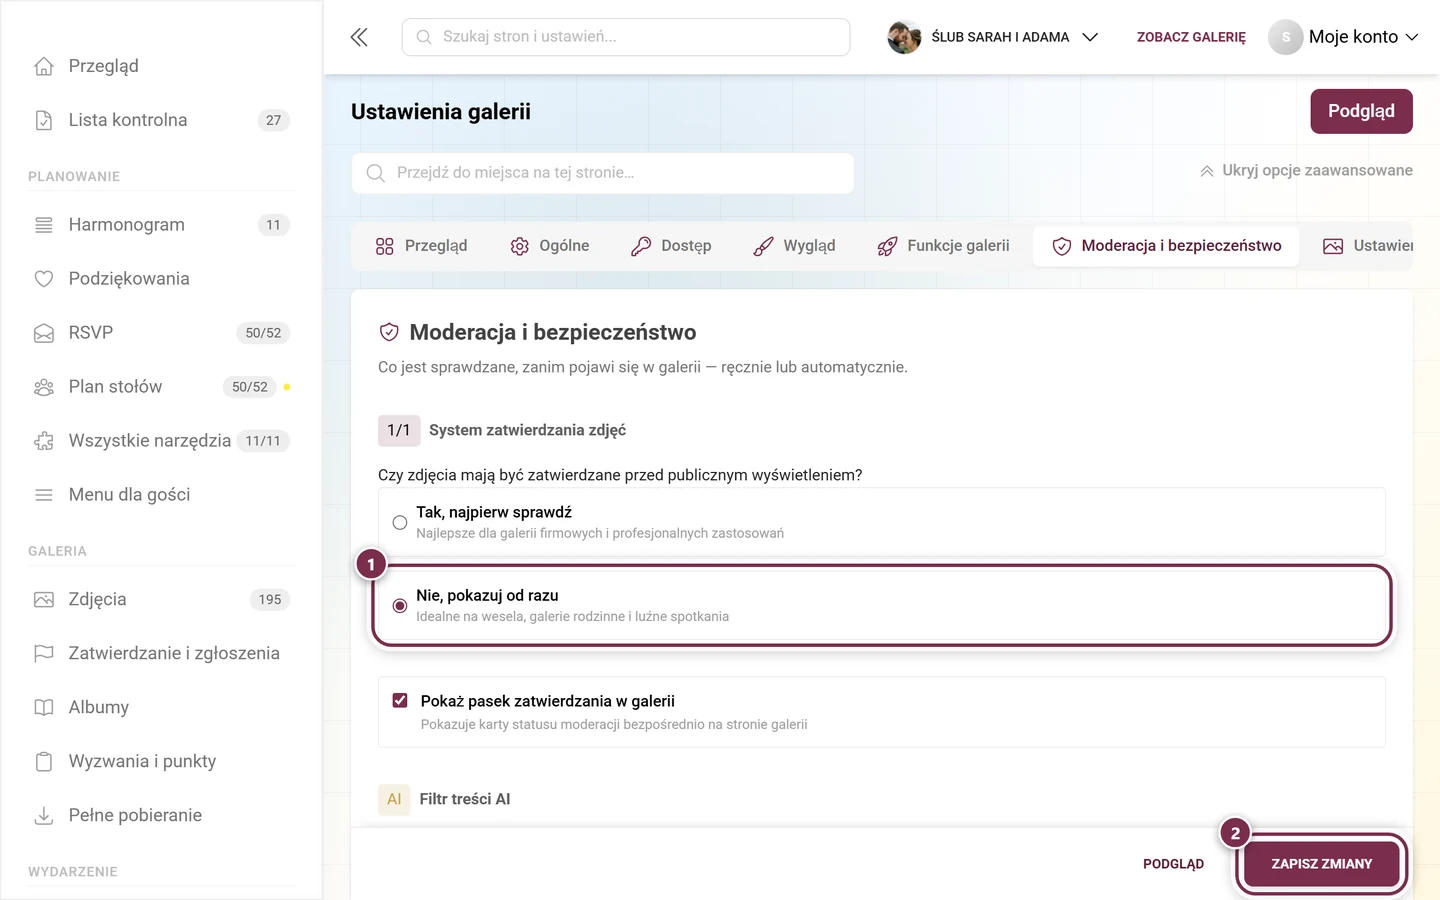Viewport: 1440px width, 900px height.
Task: Click the account avatar circle
Action: [x=1285, y=37]
